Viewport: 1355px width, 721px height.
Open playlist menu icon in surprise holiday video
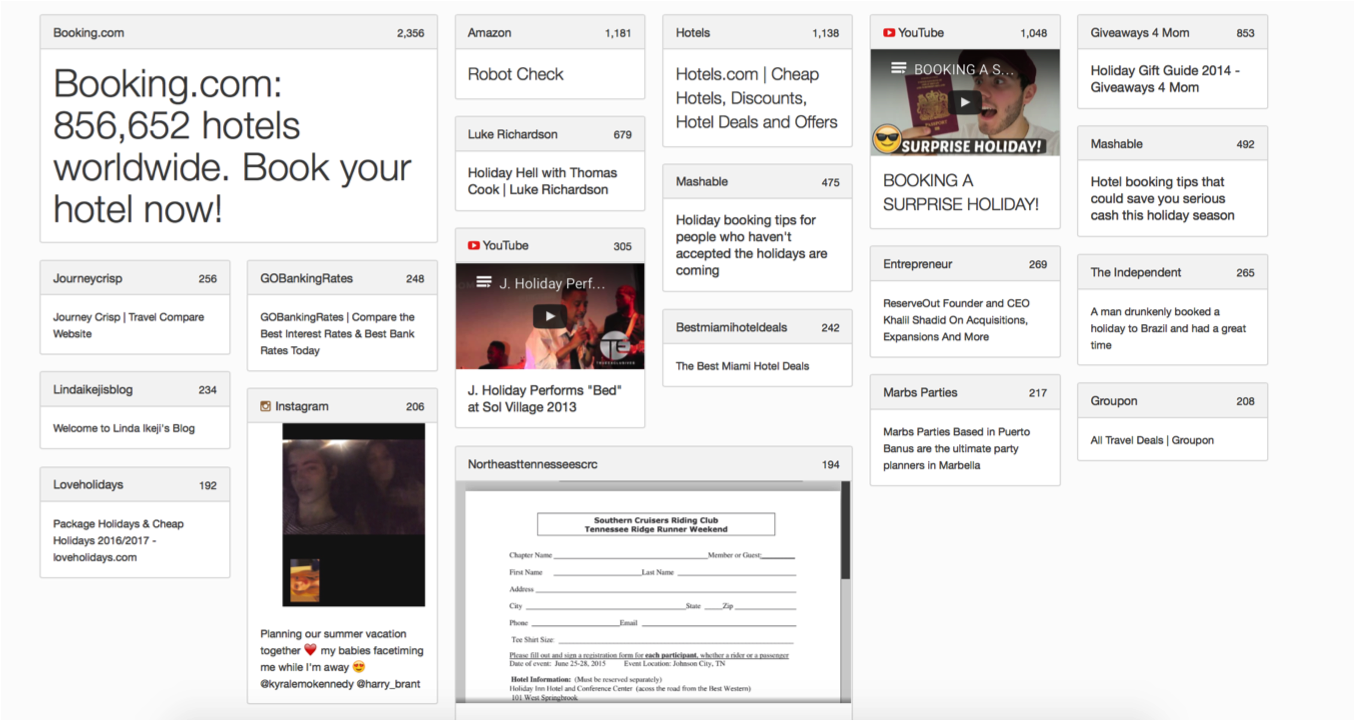[898, 69]
